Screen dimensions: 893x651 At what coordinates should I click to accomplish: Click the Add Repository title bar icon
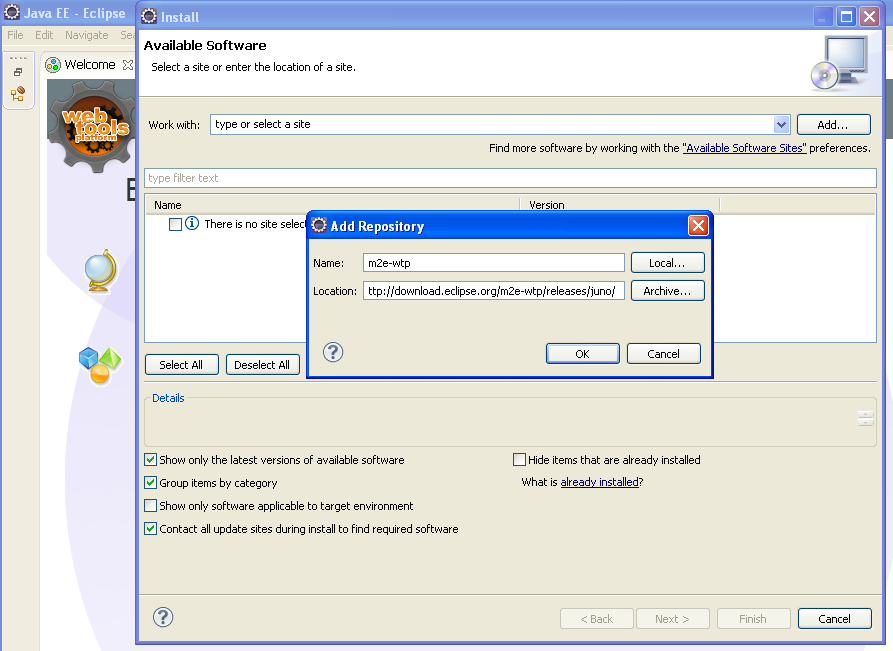(317, 225)
